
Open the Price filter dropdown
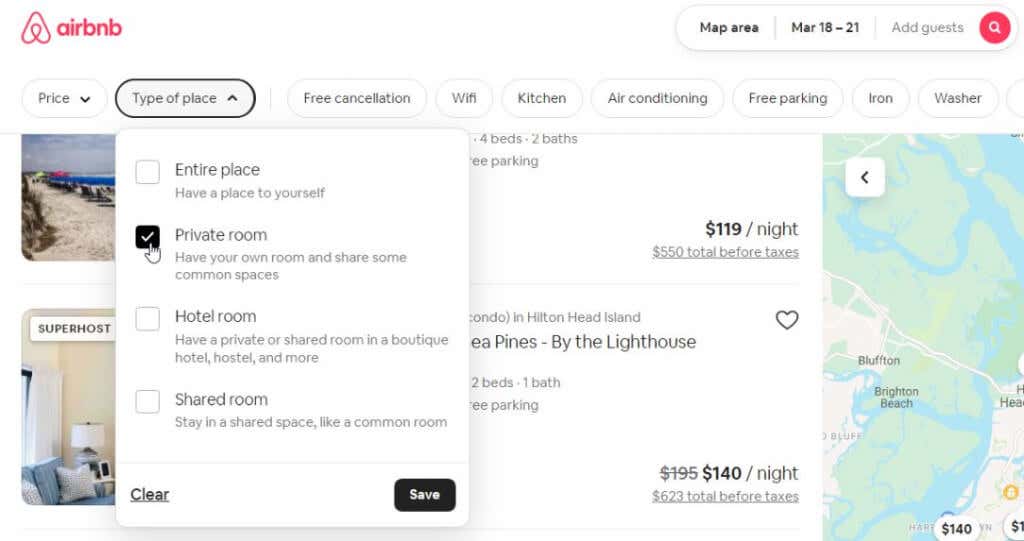point(64,98)
